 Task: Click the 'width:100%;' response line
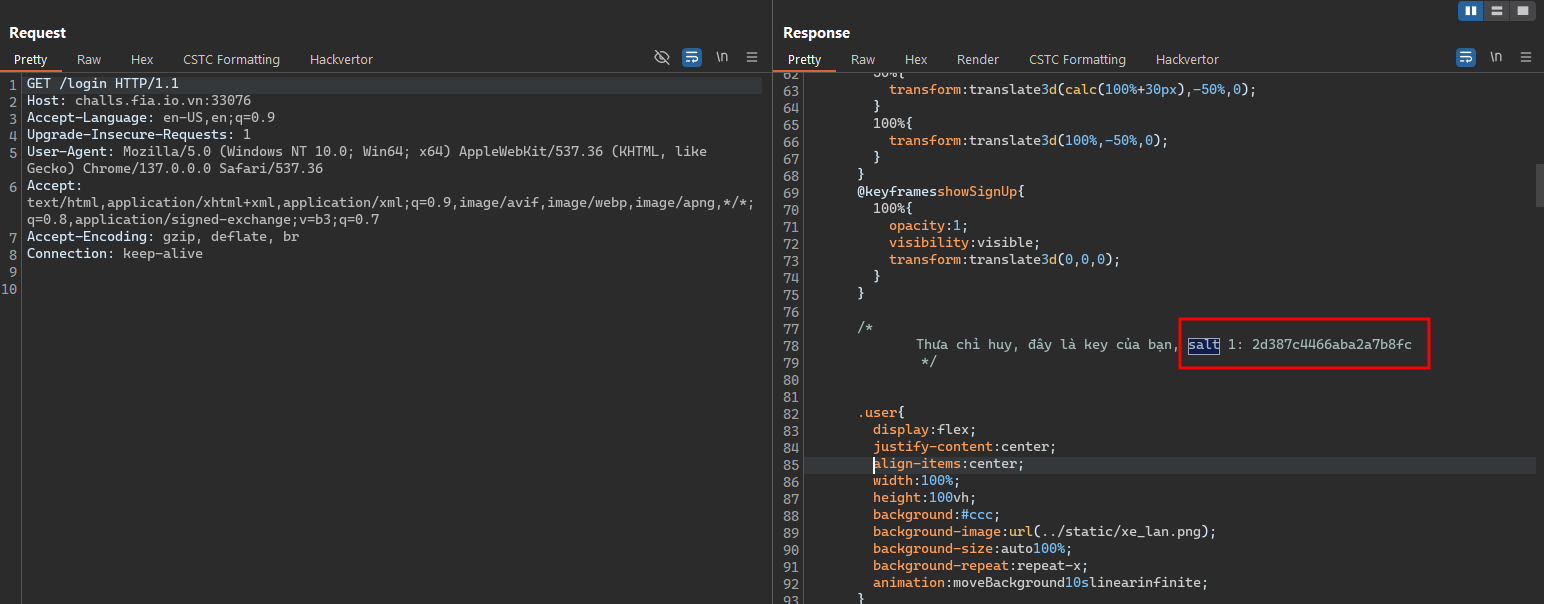click(x=917, y=482)
